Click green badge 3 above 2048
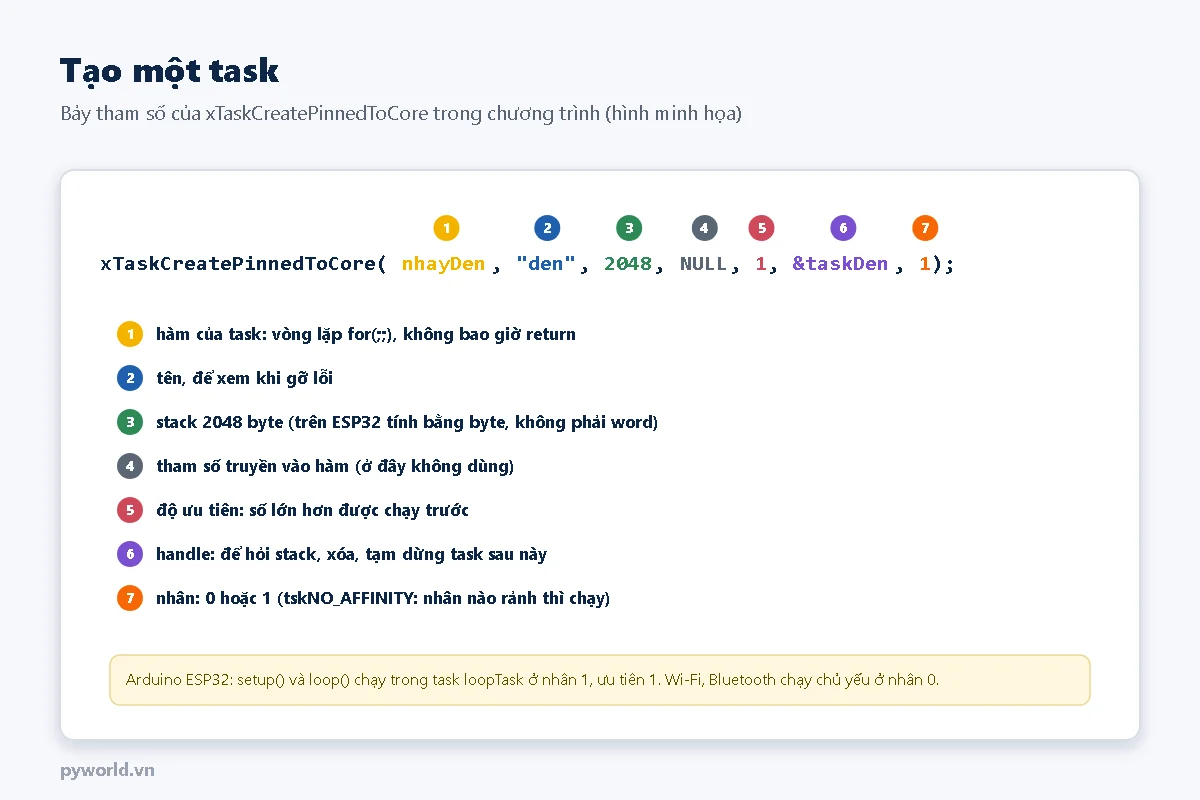This screenshot has width=1200, height=800. [629, 228]
